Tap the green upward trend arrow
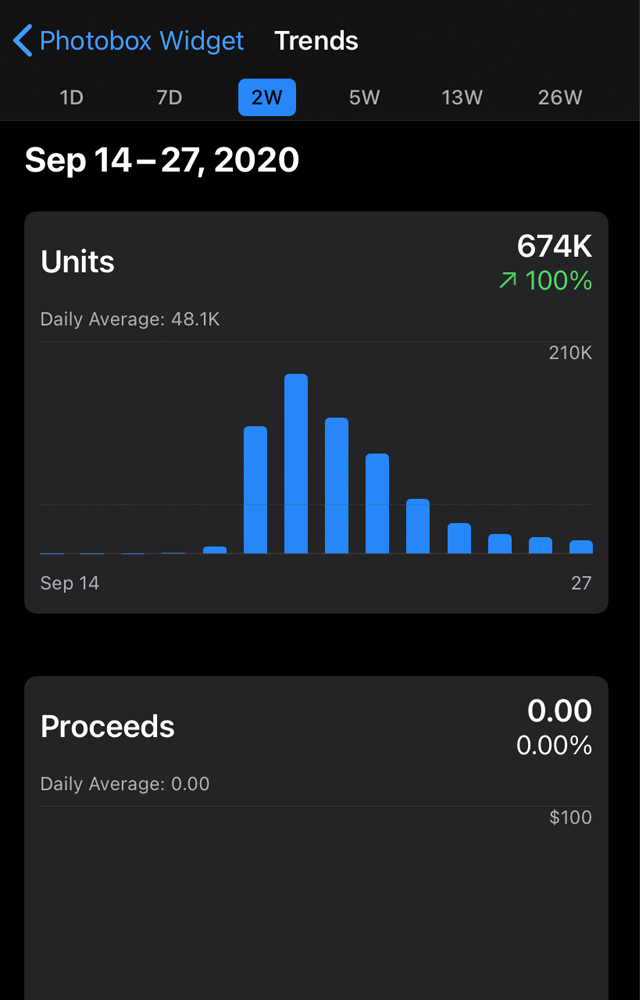Image resolution: width=640 pixels, height=1000 pixels. (x=508, y=281)
